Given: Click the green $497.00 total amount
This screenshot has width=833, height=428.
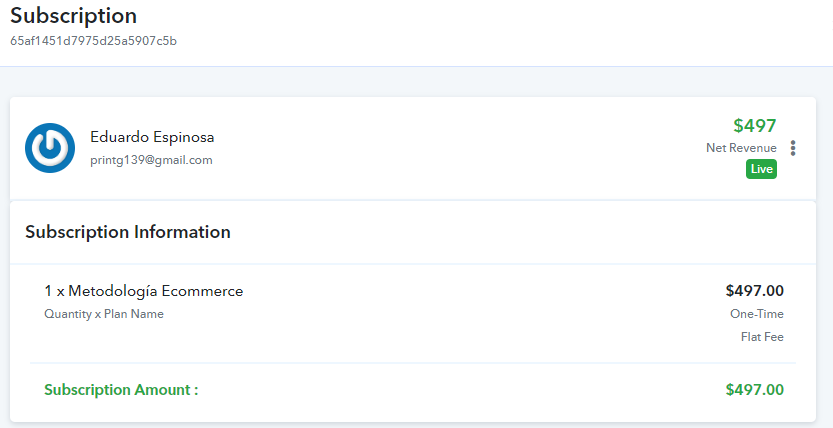Looking at the screenshot, I should [754, 390].
